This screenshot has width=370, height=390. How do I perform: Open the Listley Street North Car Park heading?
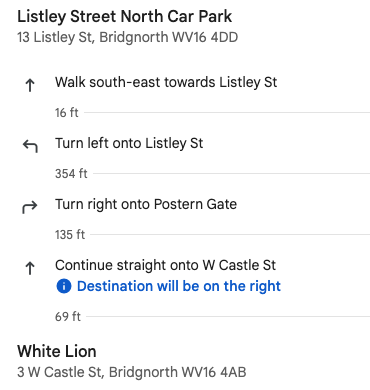pos(125,16)
